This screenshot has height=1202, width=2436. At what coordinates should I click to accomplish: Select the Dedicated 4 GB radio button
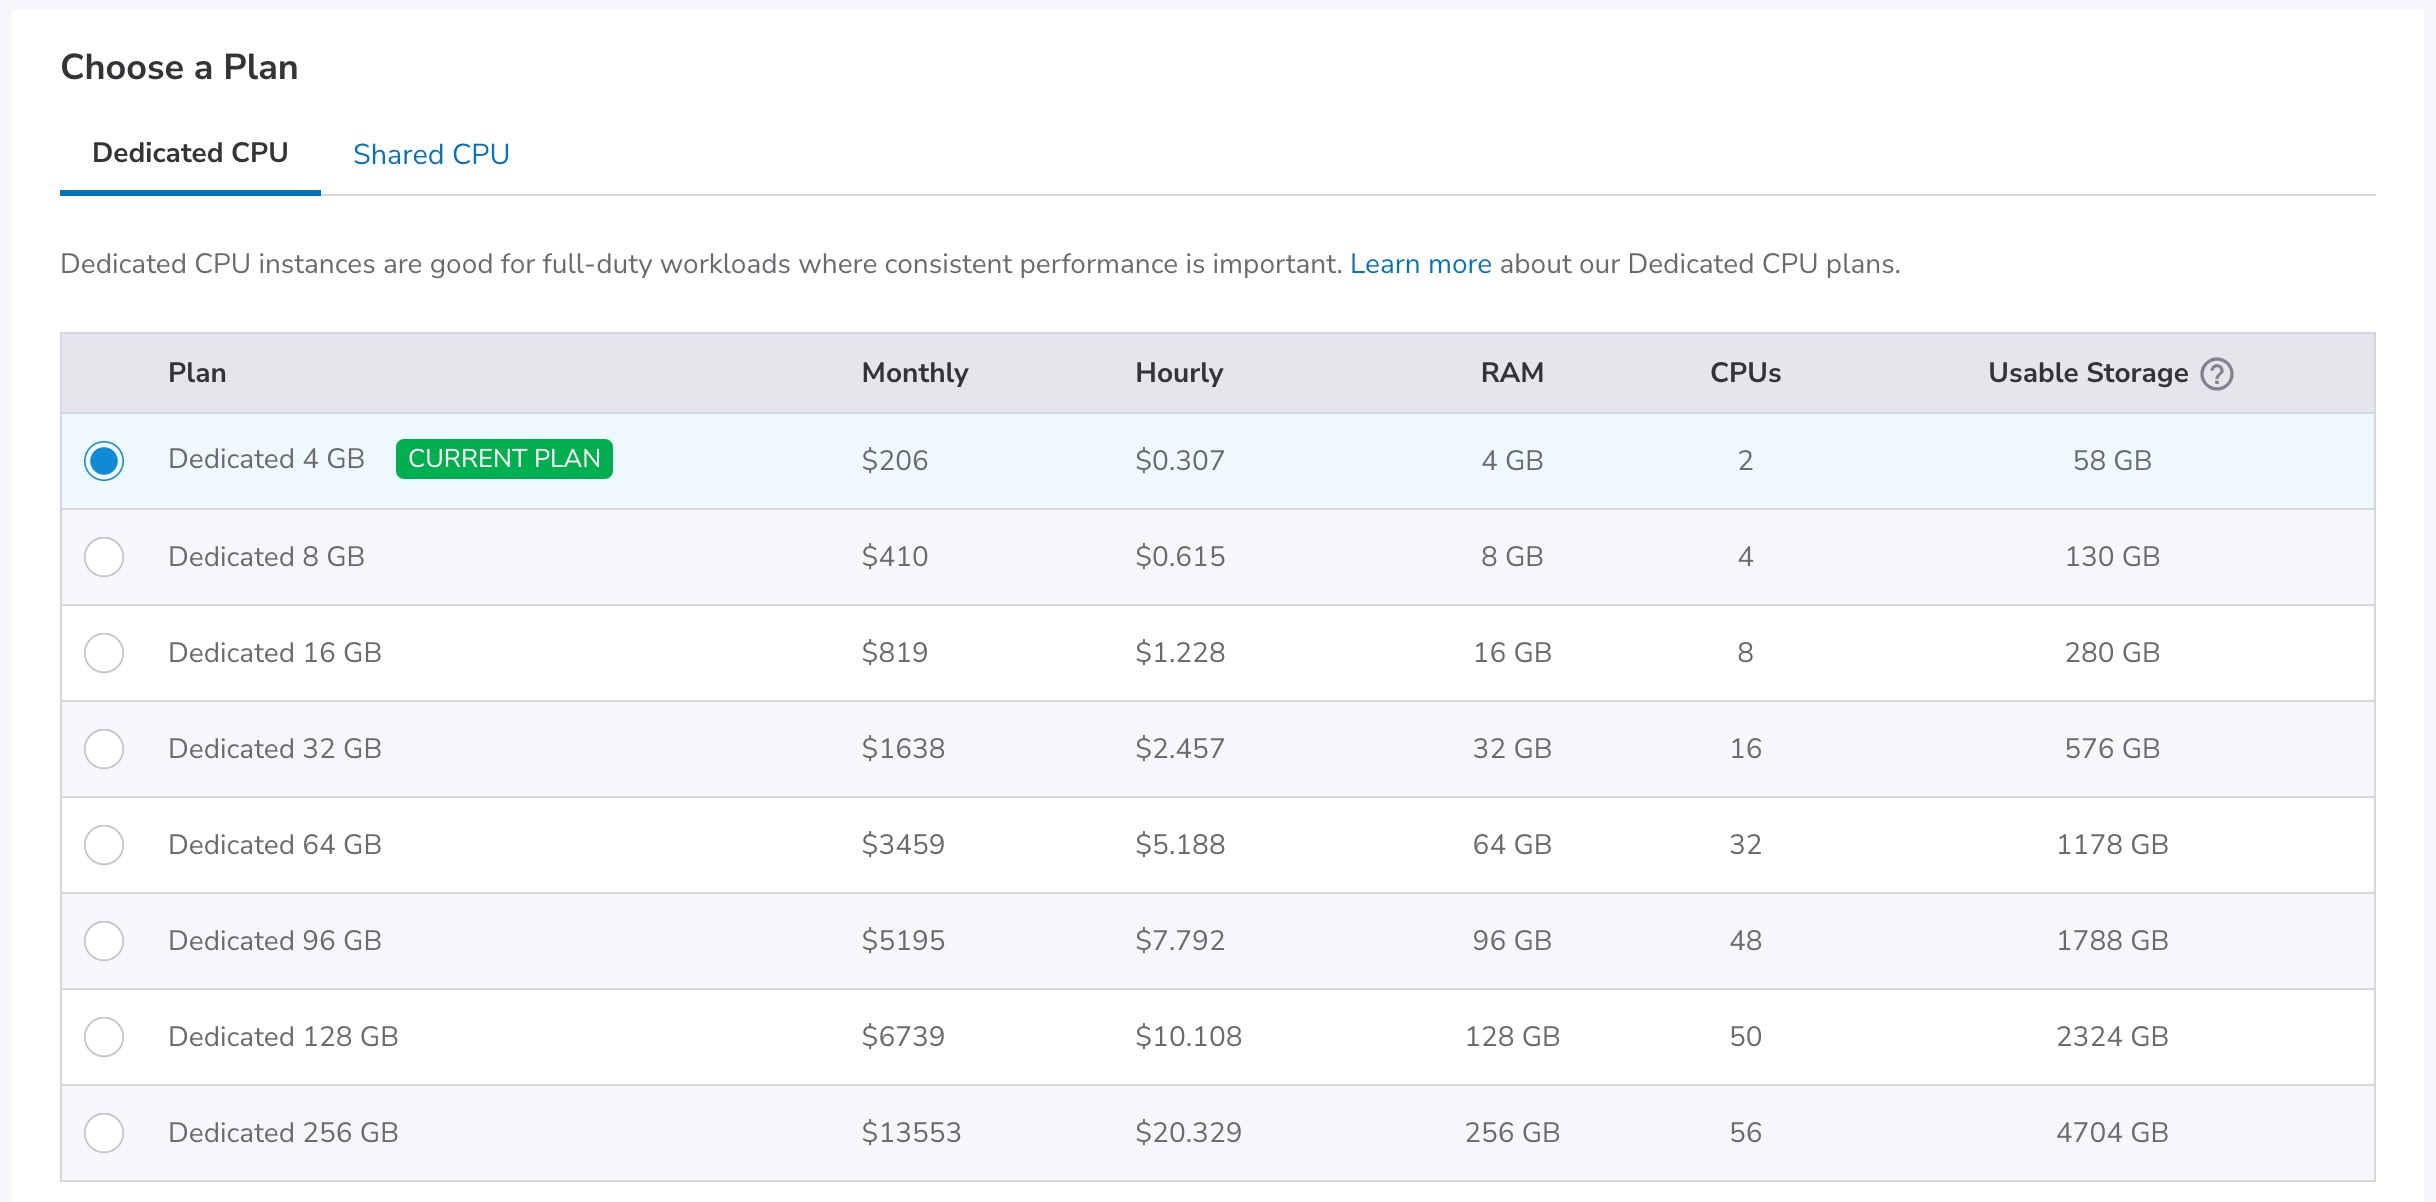tap(104, 461)
